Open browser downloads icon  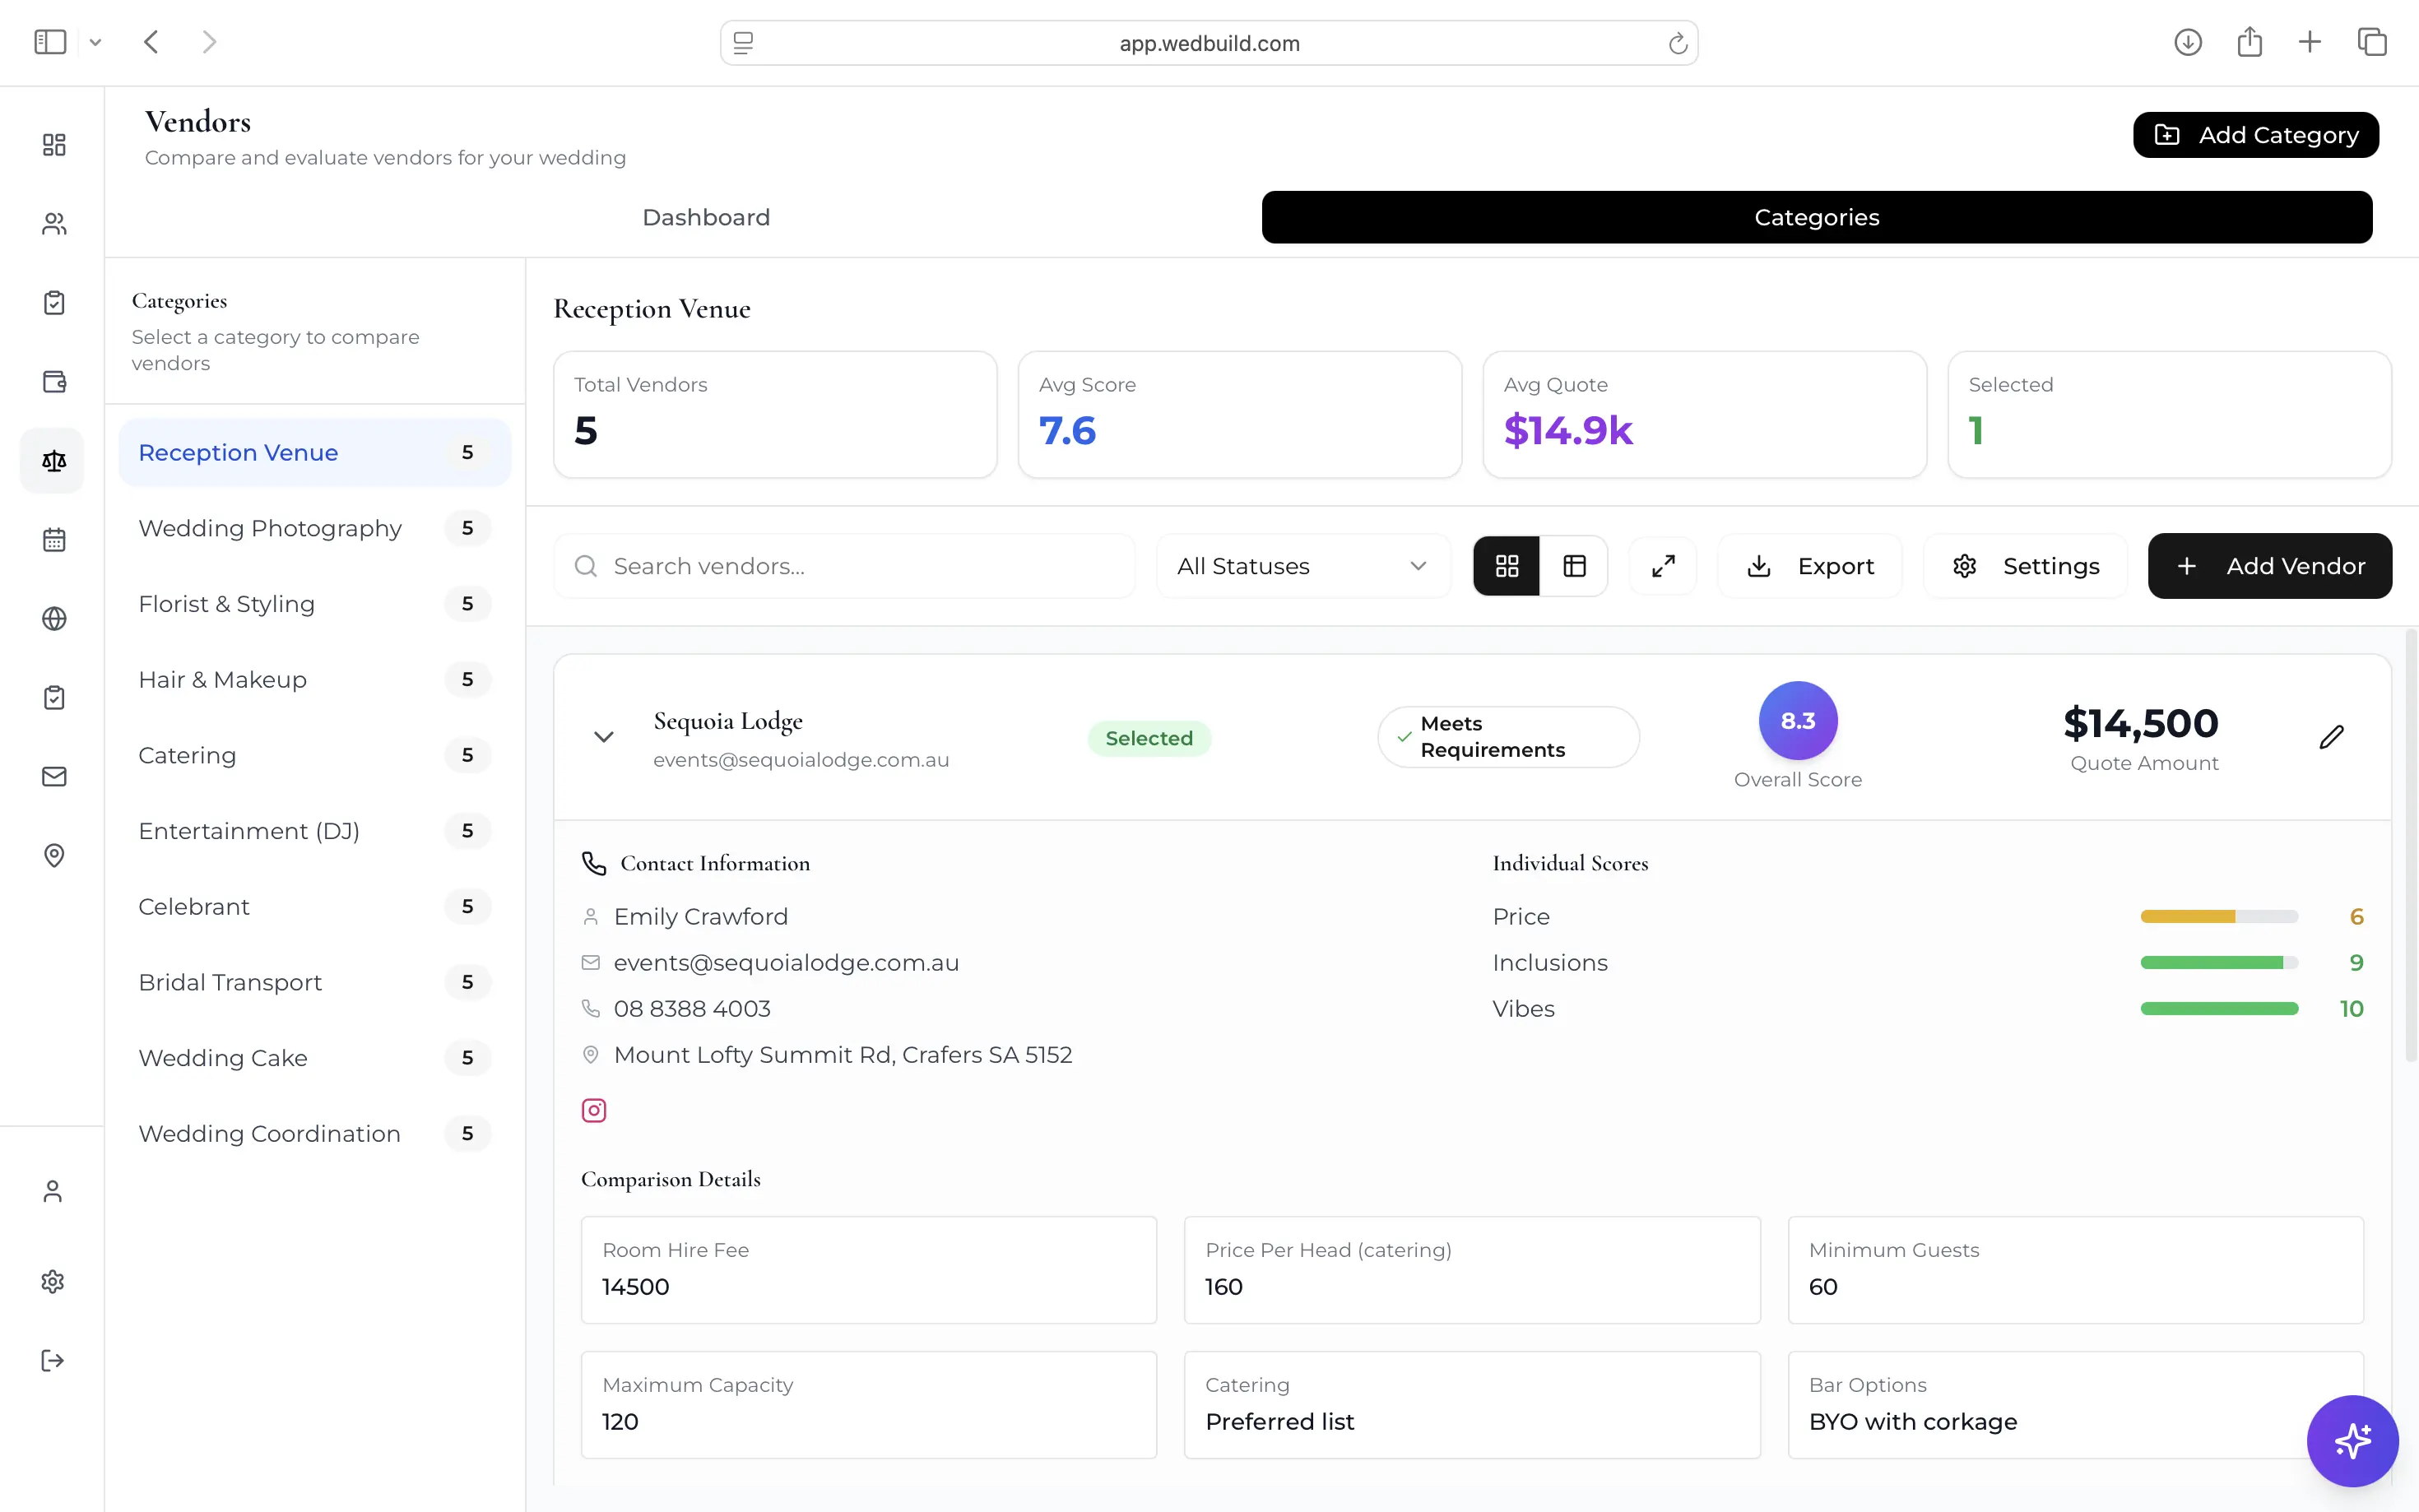pos(2187,42)
